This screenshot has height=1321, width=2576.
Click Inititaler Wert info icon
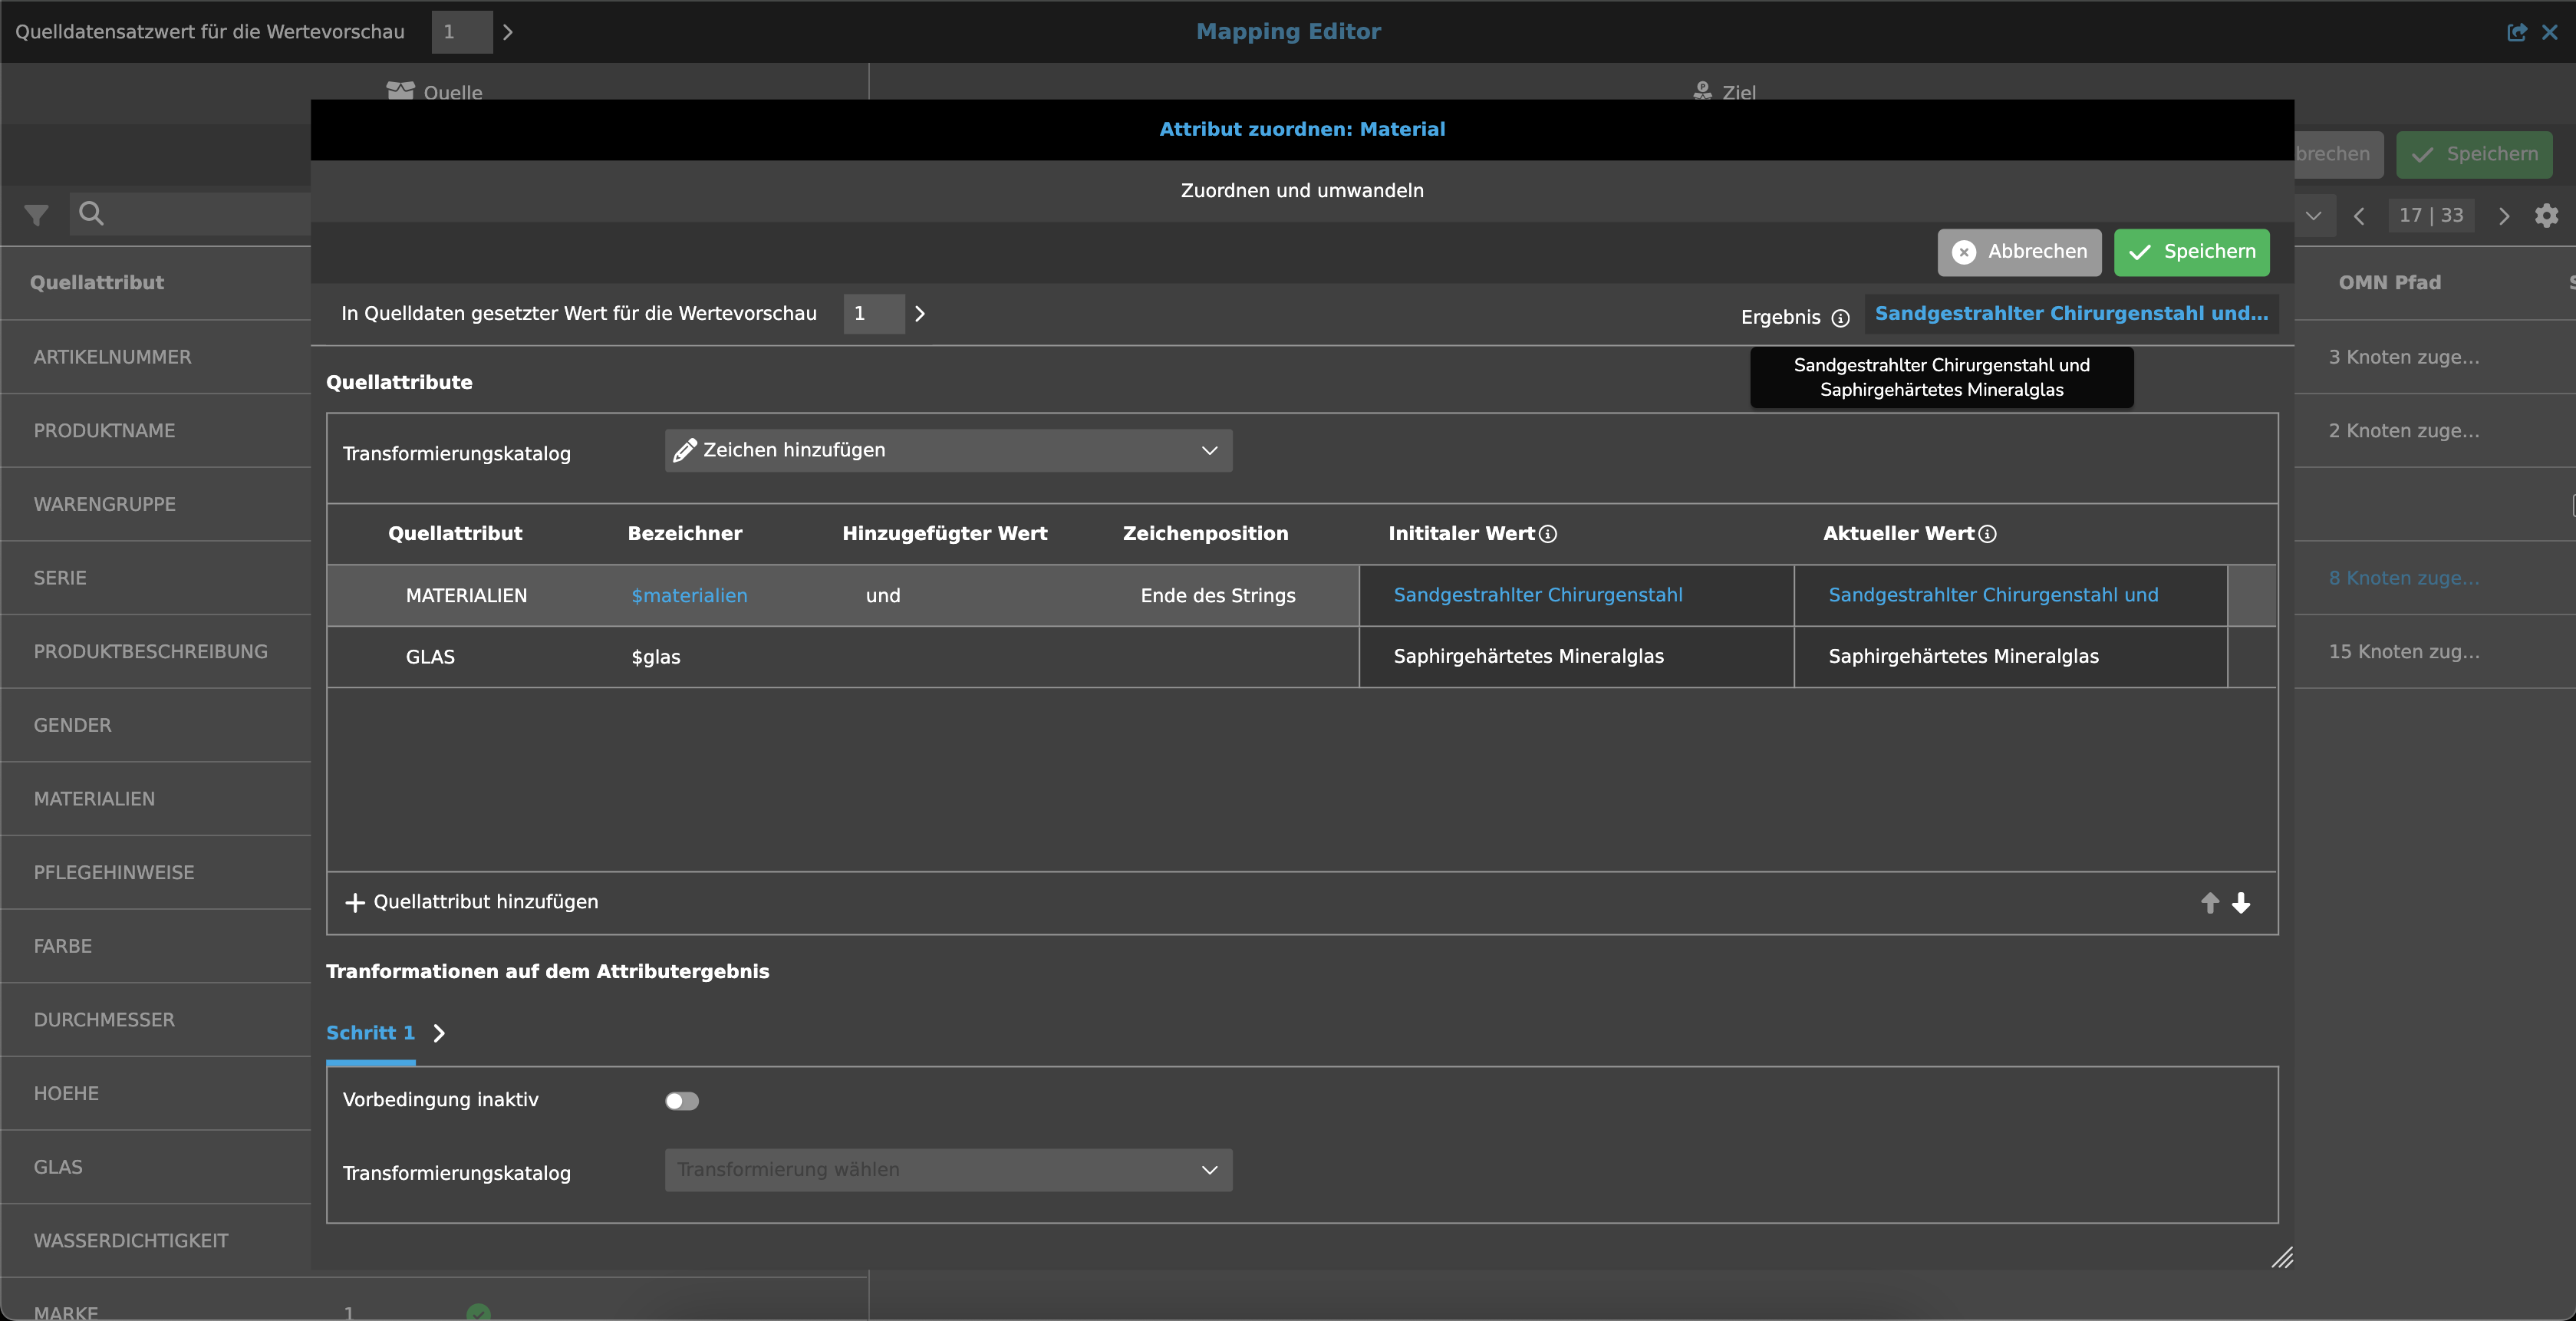tap(1548, 534)
